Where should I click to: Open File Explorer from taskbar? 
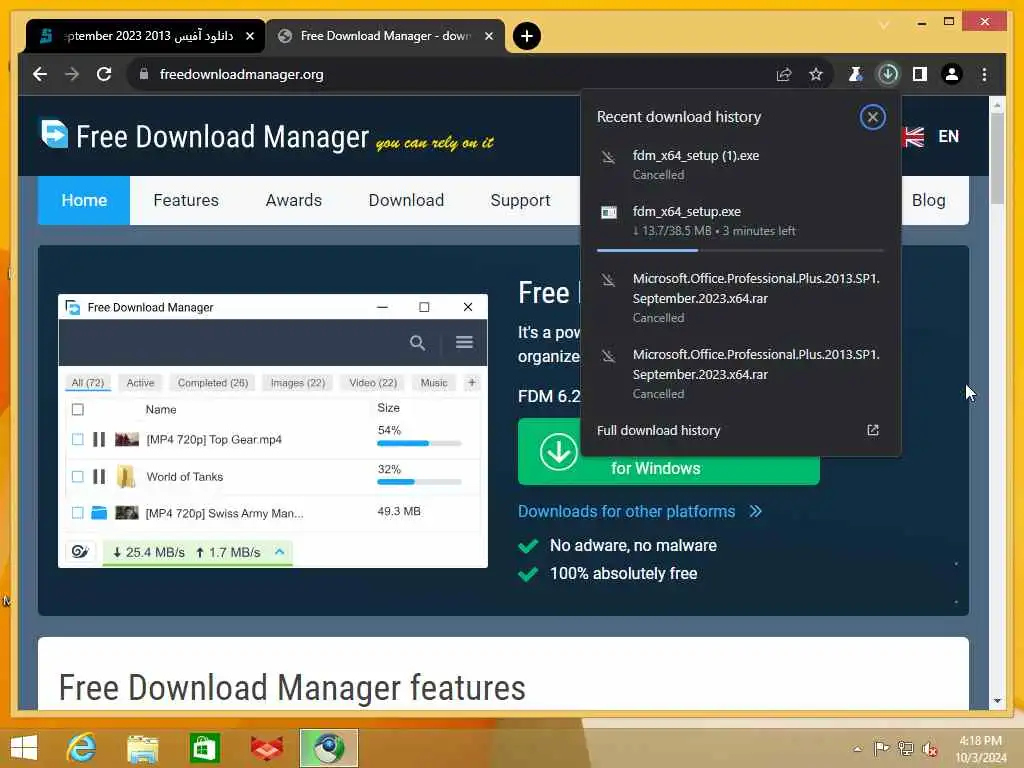(142, 748)
